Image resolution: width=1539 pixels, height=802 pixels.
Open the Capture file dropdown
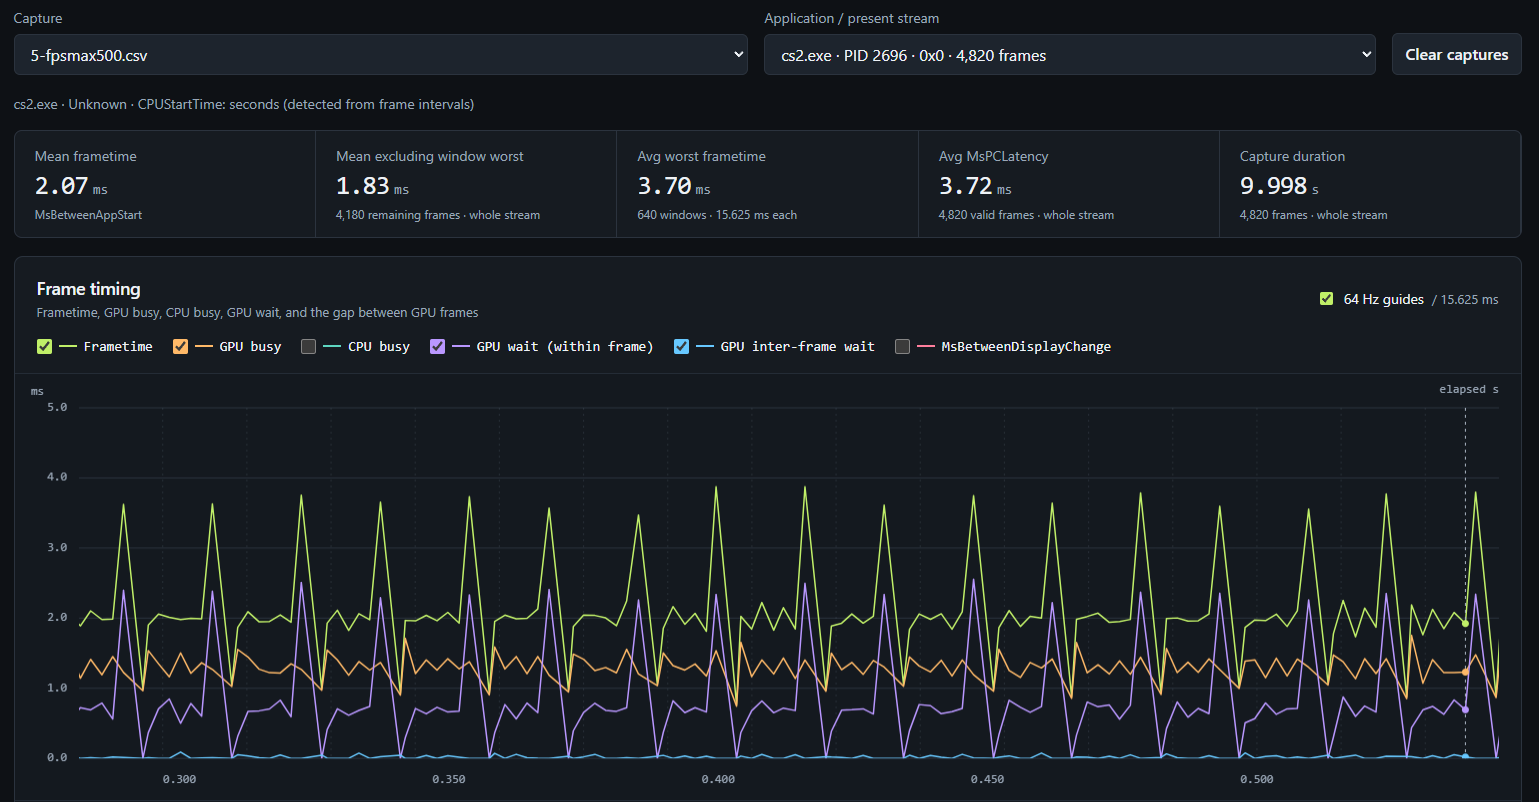[x=380, y=55]
